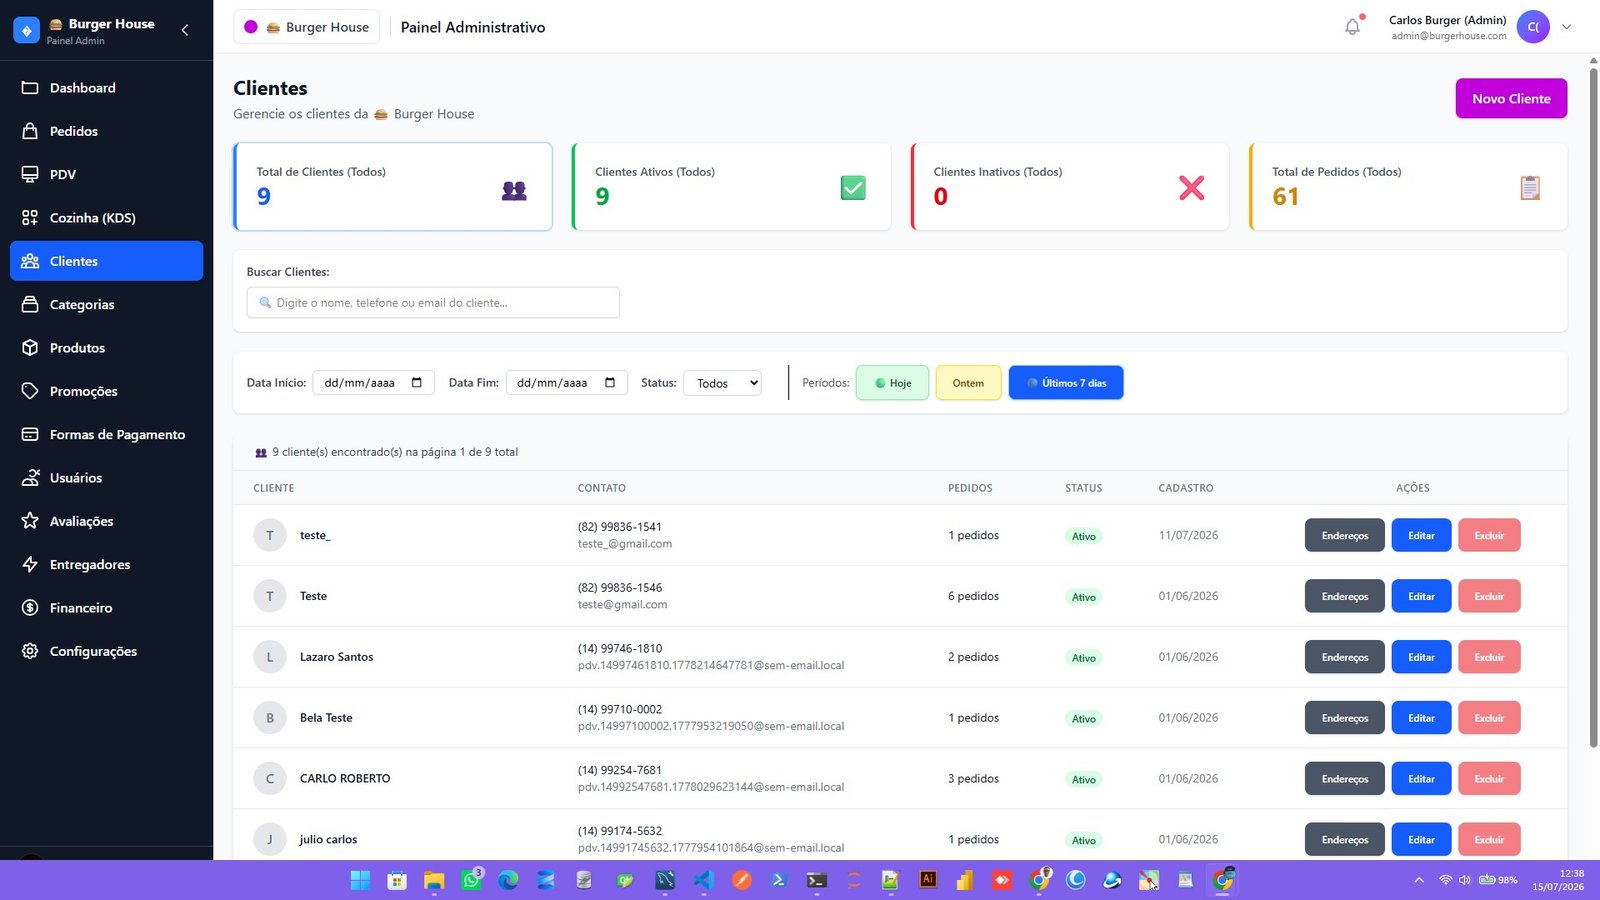Open the Configurações gear icon
Viewport: 1600px width, 900px height.
(x=30, y=651)
